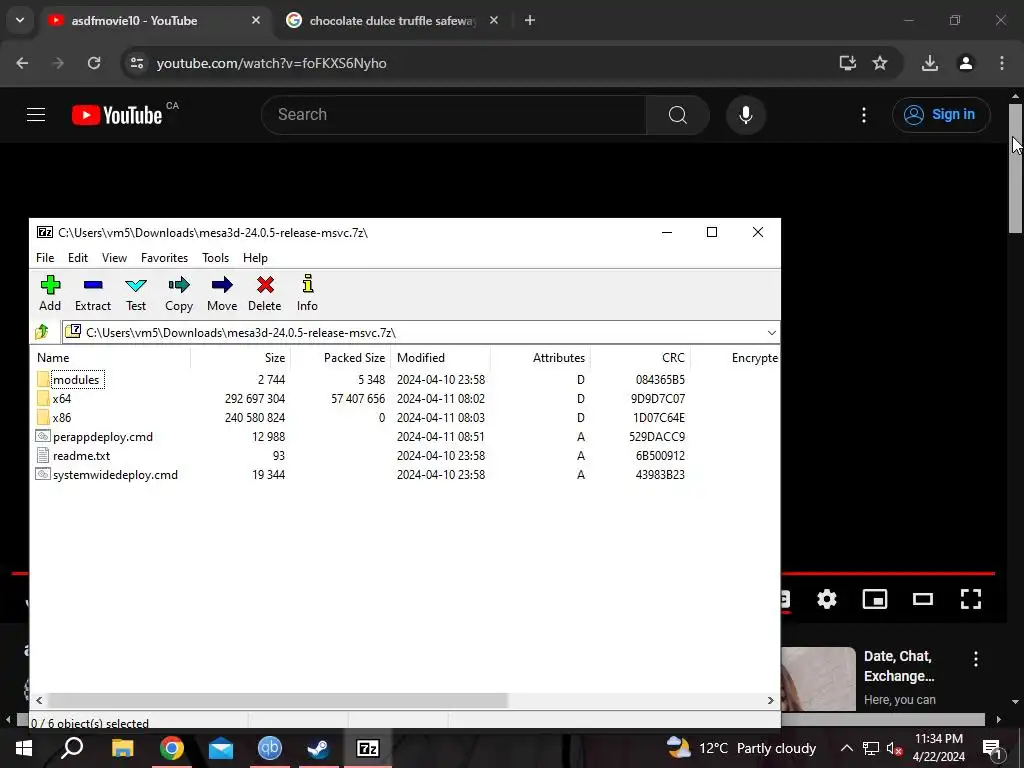1024x768 pixels.
Task: Sort by Modified column header
Action: [x=440, y=358]
